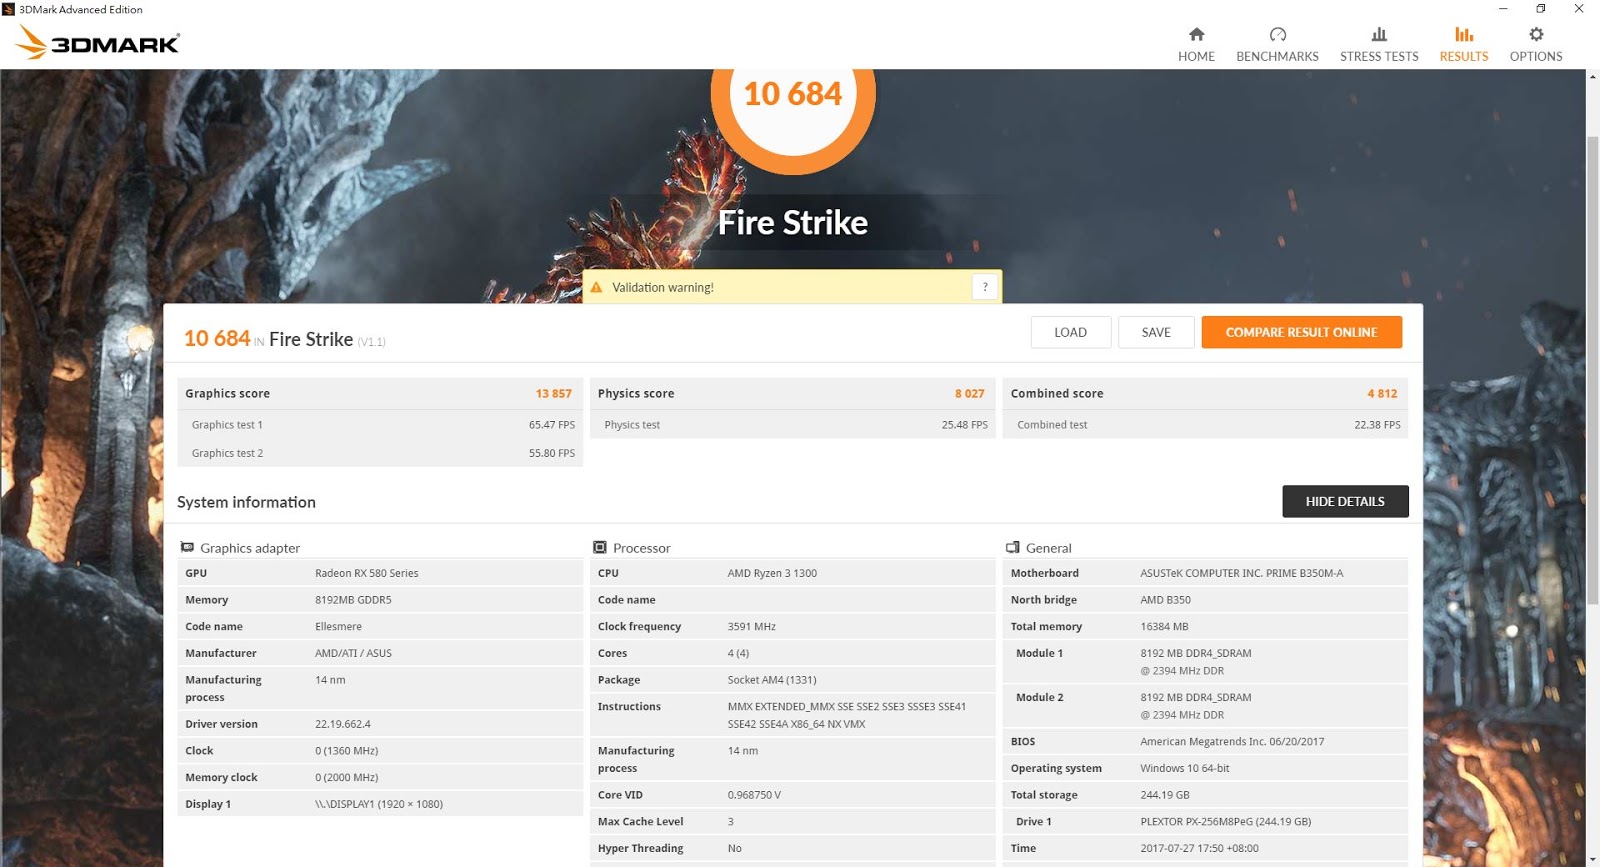Click the Fire Strike title banner

793,222
